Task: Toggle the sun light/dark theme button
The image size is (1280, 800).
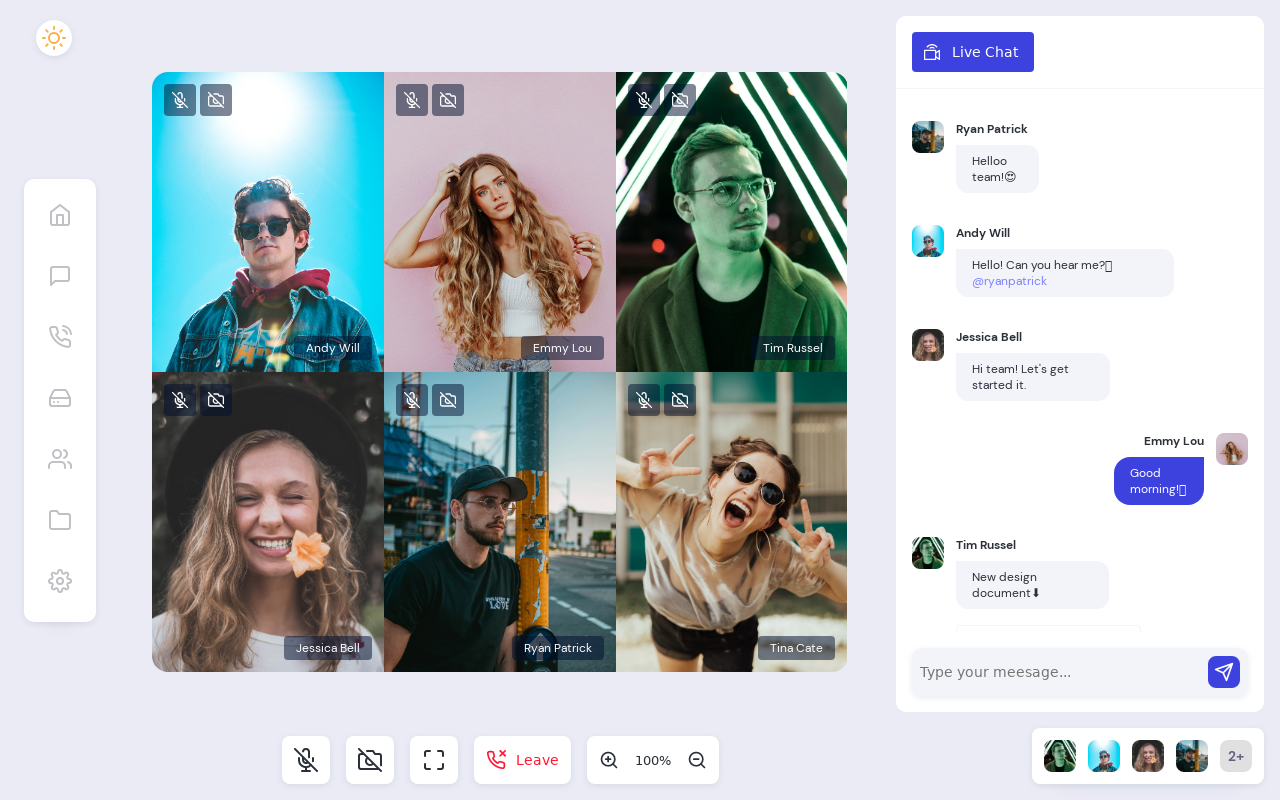Action: point(54,38)
